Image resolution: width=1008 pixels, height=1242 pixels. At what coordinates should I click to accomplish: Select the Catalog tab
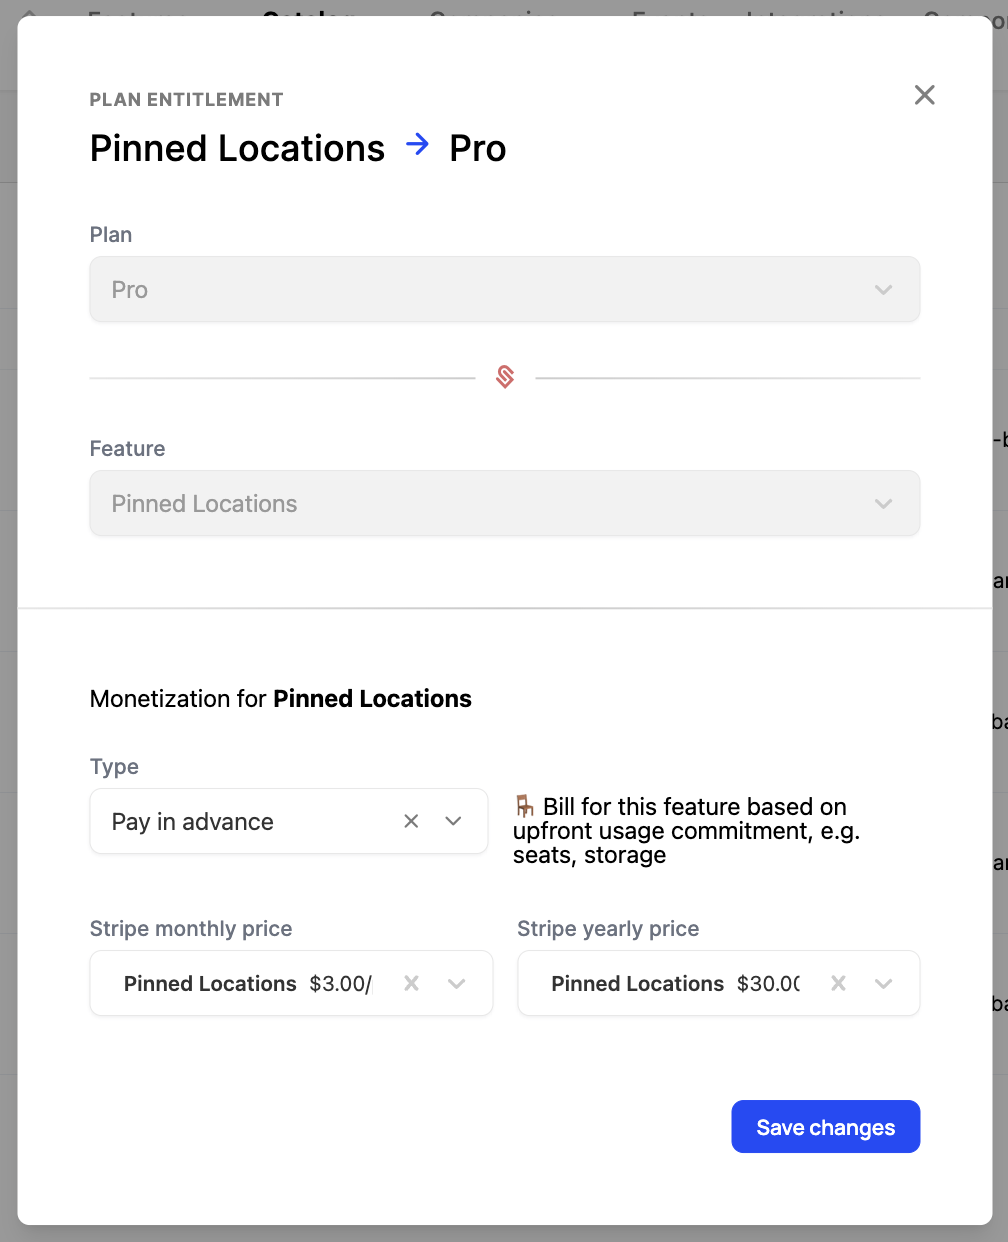tap(308, 14)
